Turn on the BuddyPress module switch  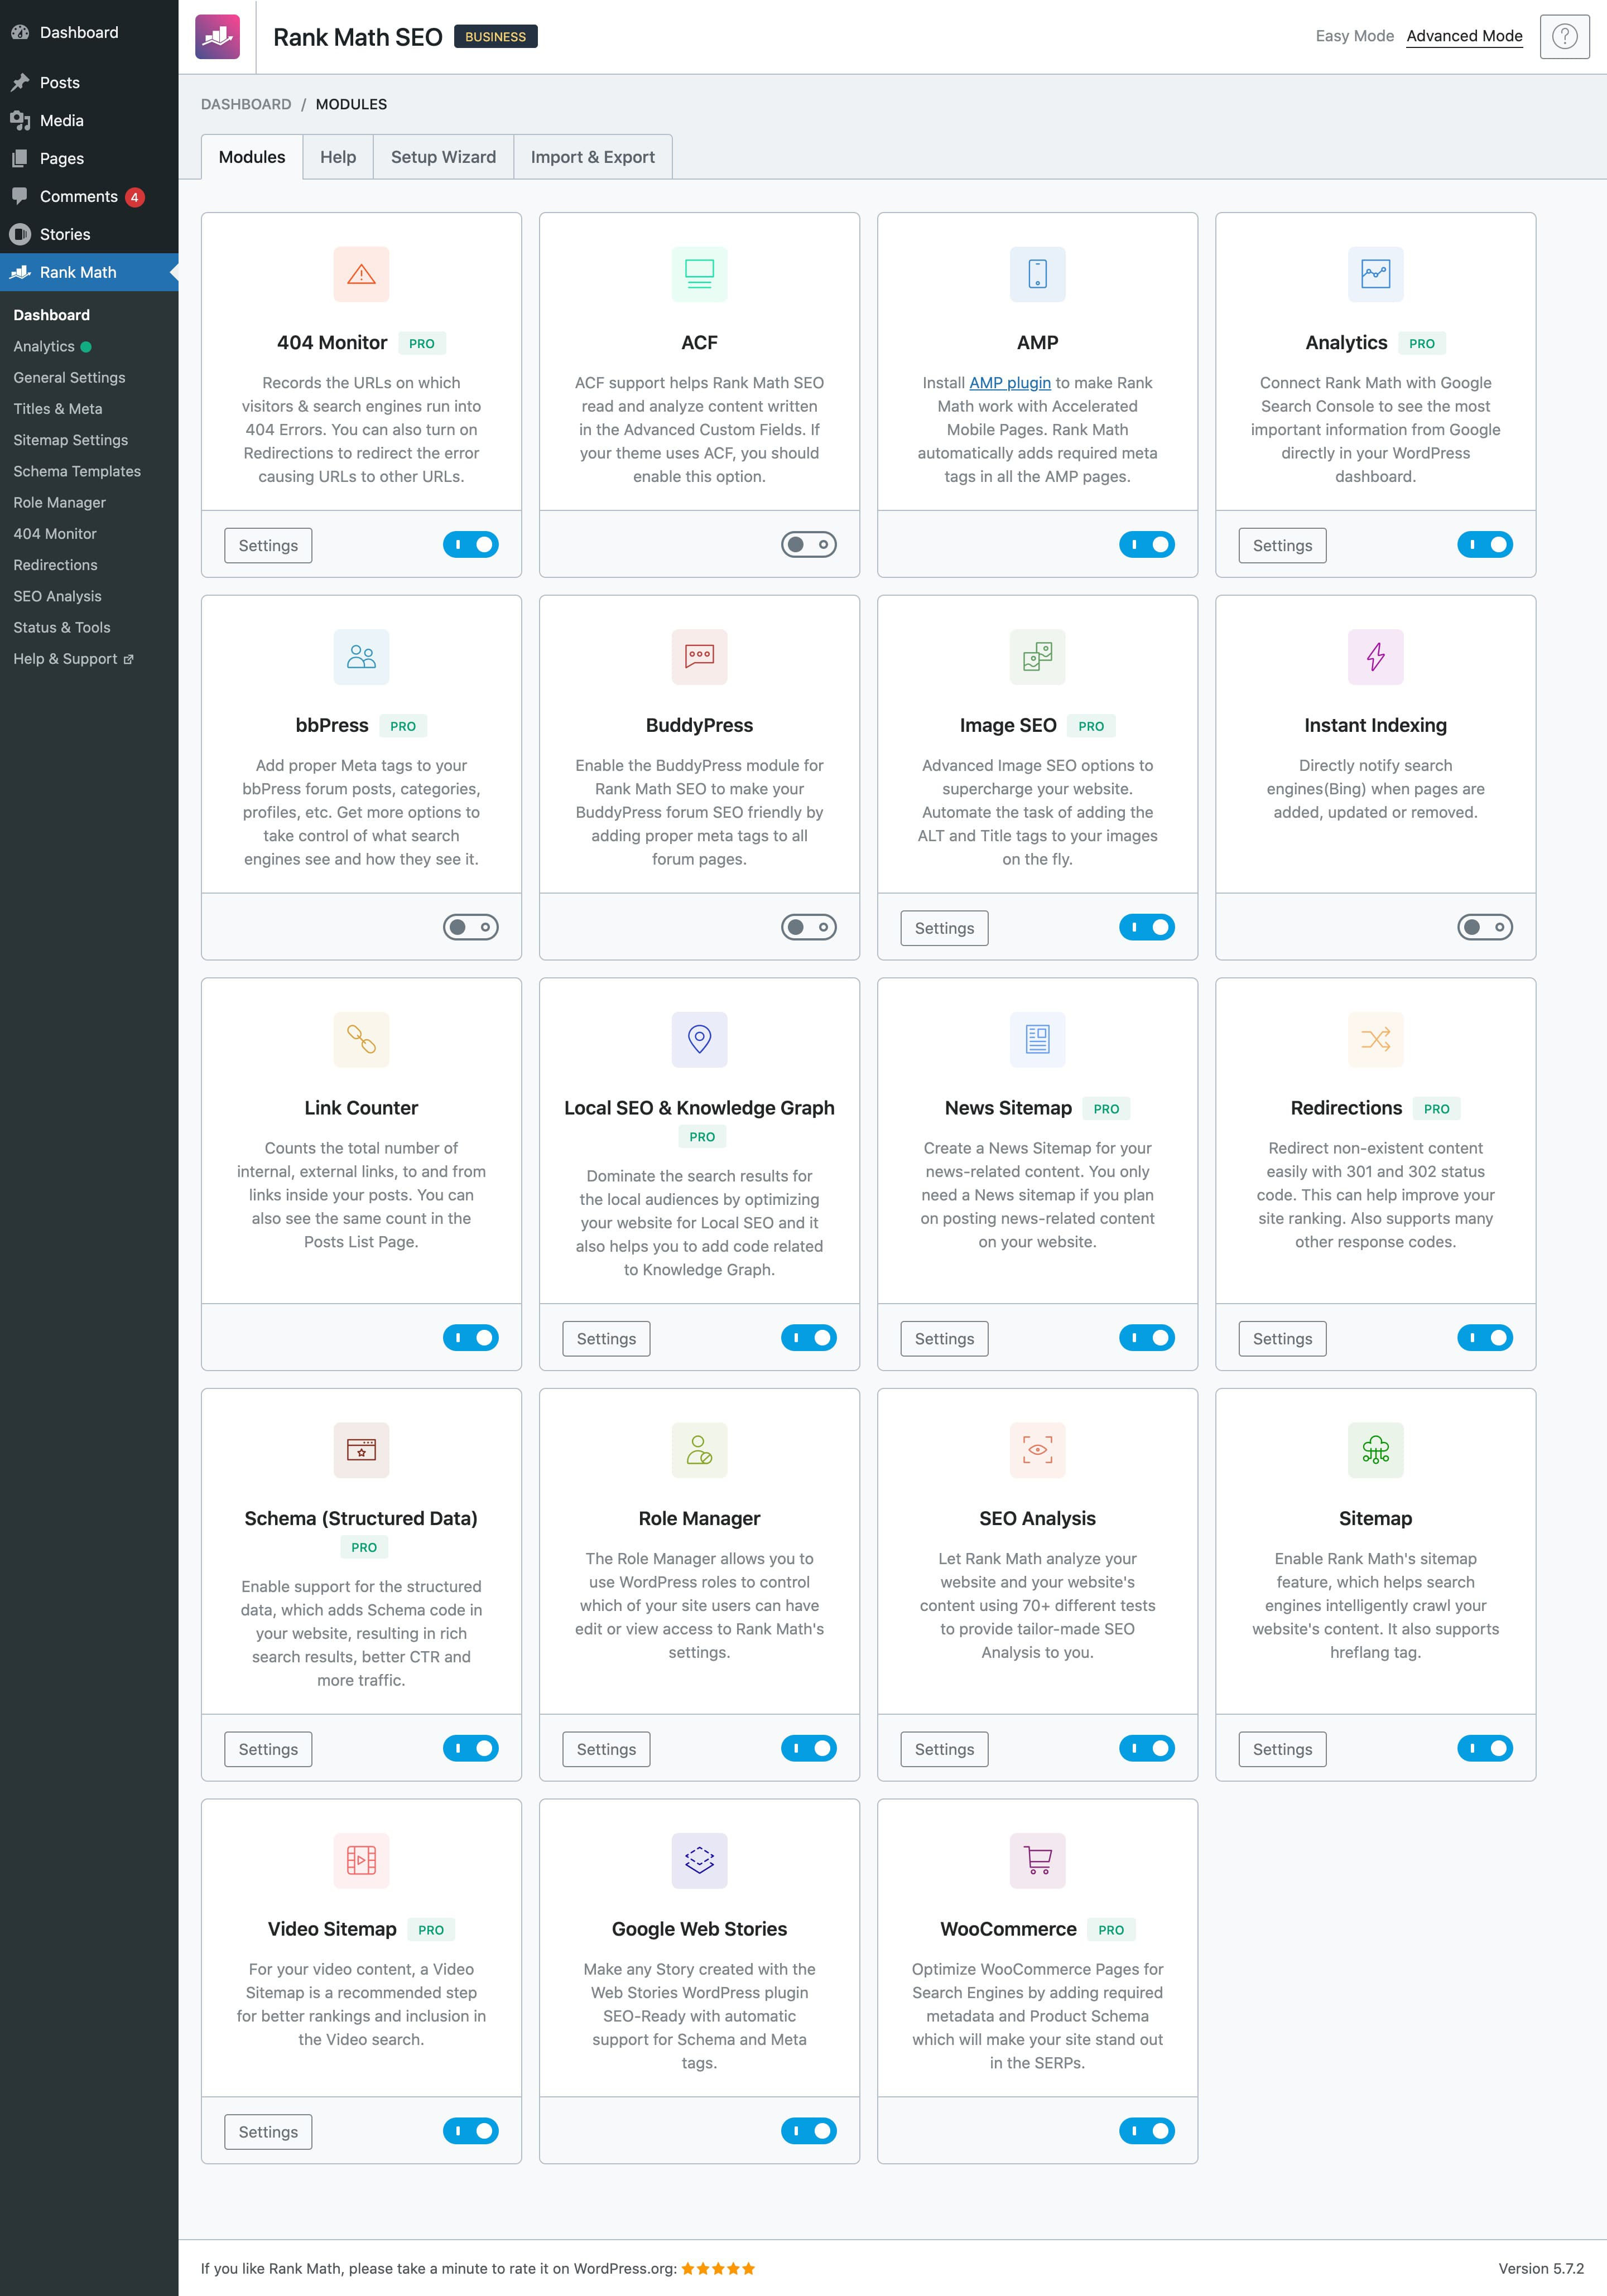(x=808, y=928)
